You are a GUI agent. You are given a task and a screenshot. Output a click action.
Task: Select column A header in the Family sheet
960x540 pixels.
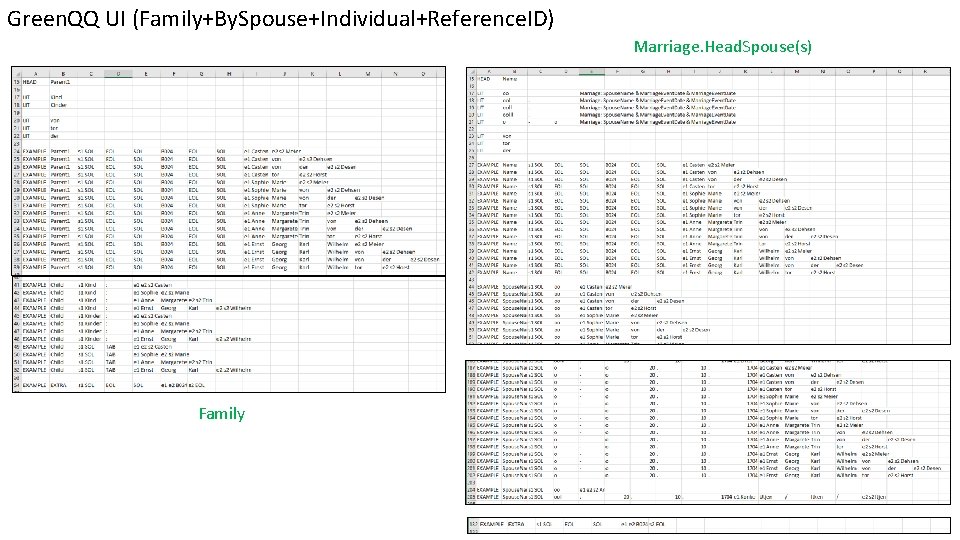pyautogui.click(x=35, y=73)
